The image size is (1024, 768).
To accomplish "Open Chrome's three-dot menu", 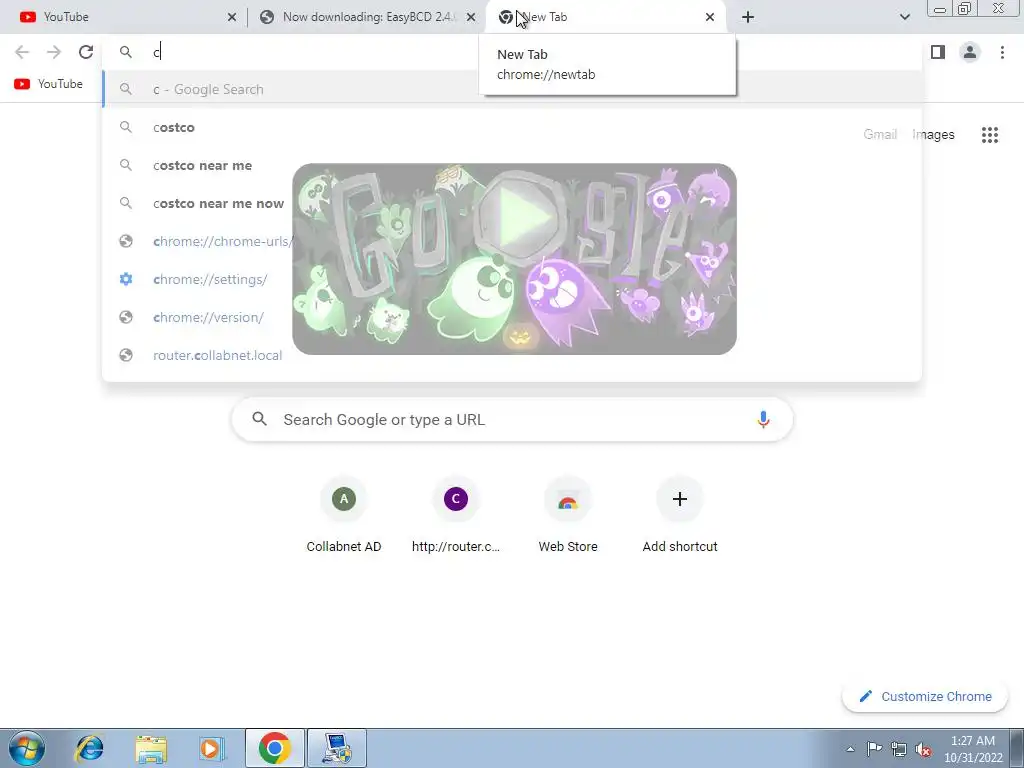I will pyautogui.click(x=1002, y=52).
